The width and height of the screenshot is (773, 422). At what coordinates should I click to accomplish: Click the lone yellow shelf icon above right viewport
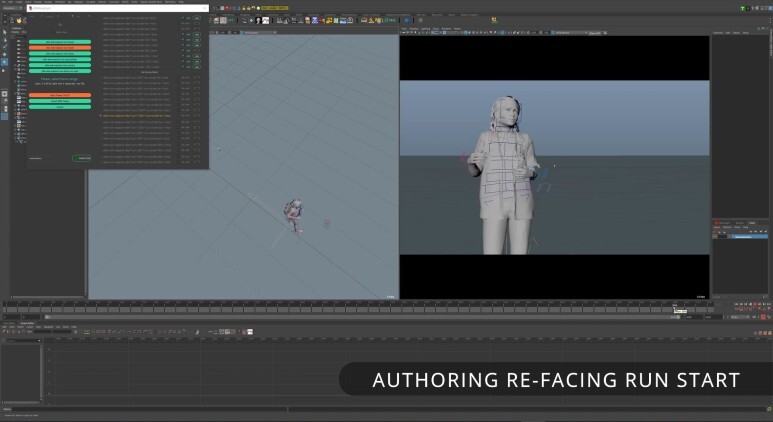(494, 20)
